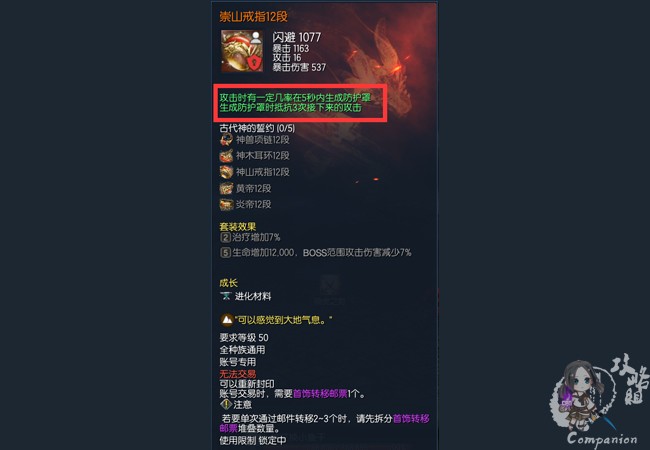Image resolution: width=650 pixels, height=450 pixels.
Task: Click the 进化材料 evolution material icon
Action: (226, 296)
